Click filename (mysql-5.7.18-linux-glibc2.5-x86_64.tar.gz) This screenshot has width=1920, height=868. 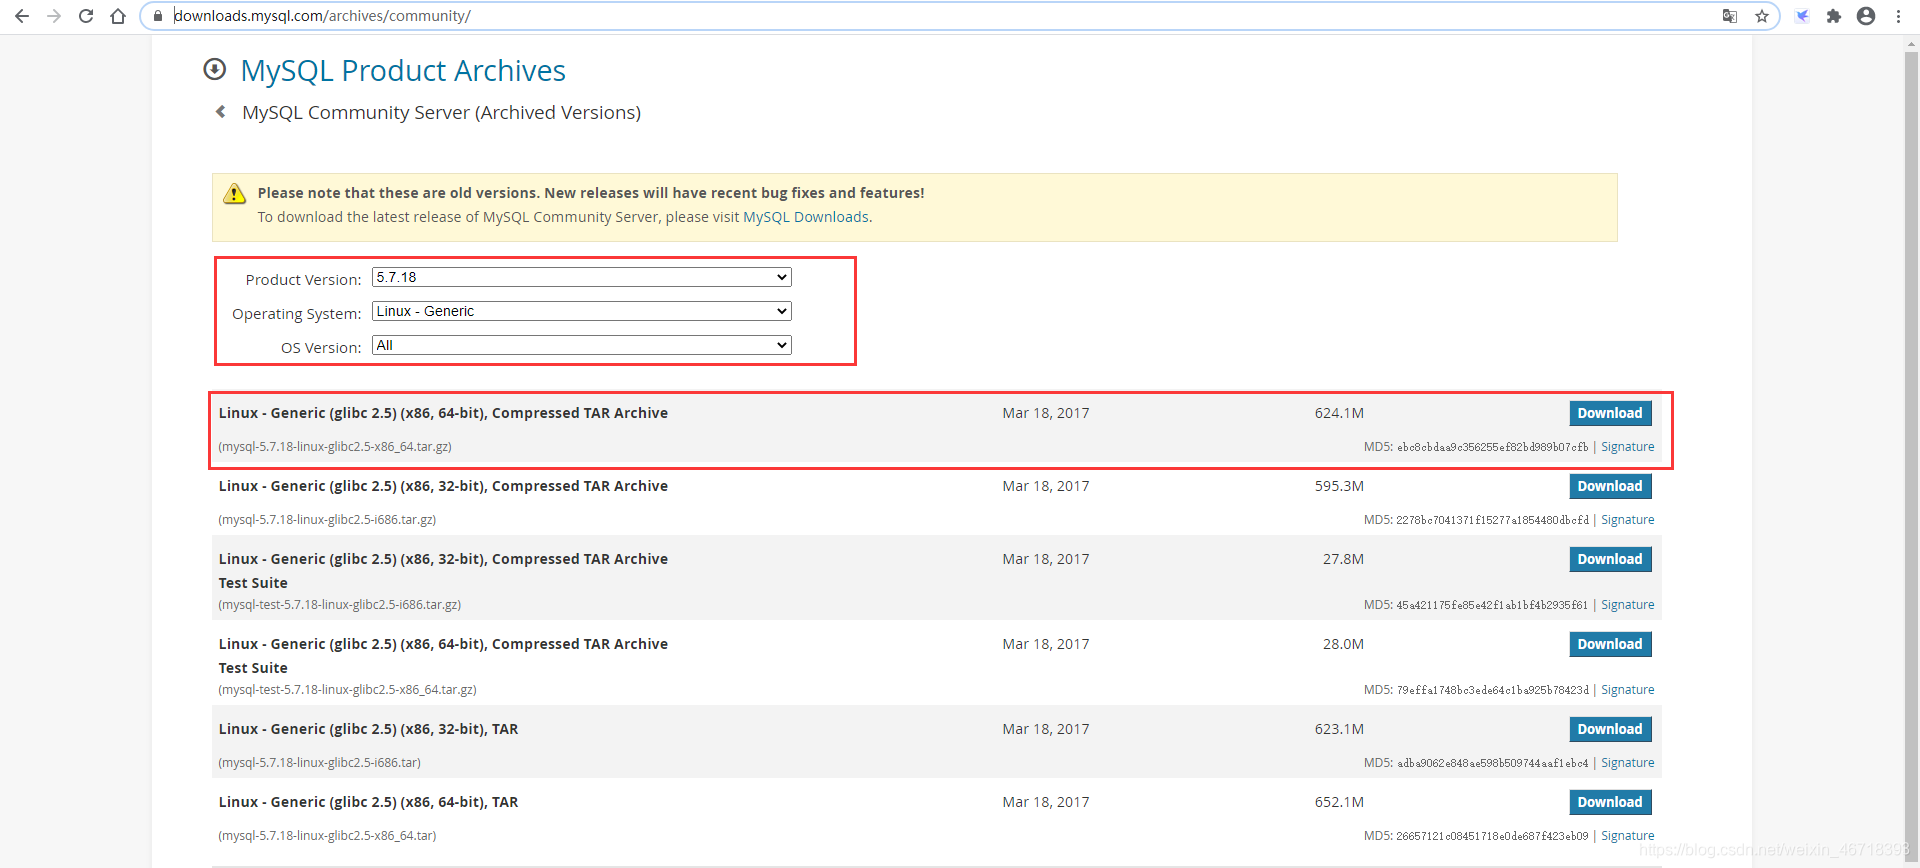[x=335, y=447]
